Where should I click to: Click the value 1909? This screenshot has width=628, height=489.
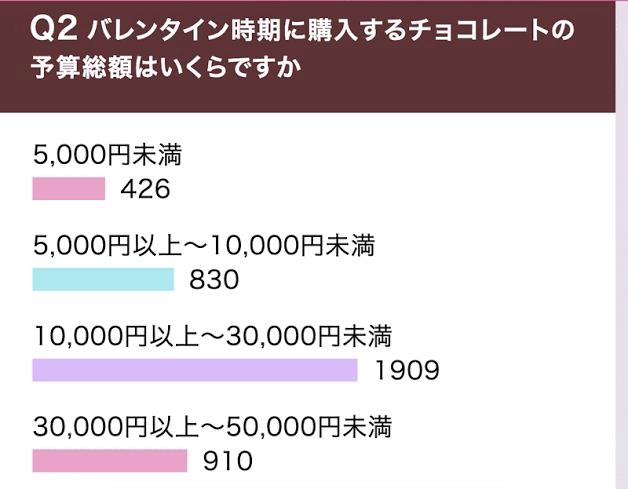[x=407, y=371]
